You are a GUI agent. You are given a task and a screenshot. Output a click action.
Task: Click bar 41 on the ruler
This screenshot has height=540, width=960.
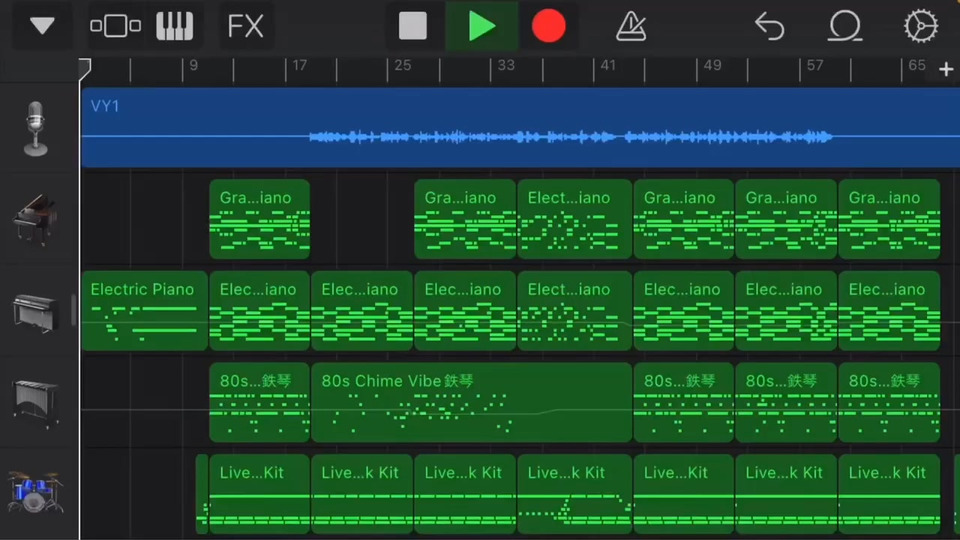[x=607, y=66]
